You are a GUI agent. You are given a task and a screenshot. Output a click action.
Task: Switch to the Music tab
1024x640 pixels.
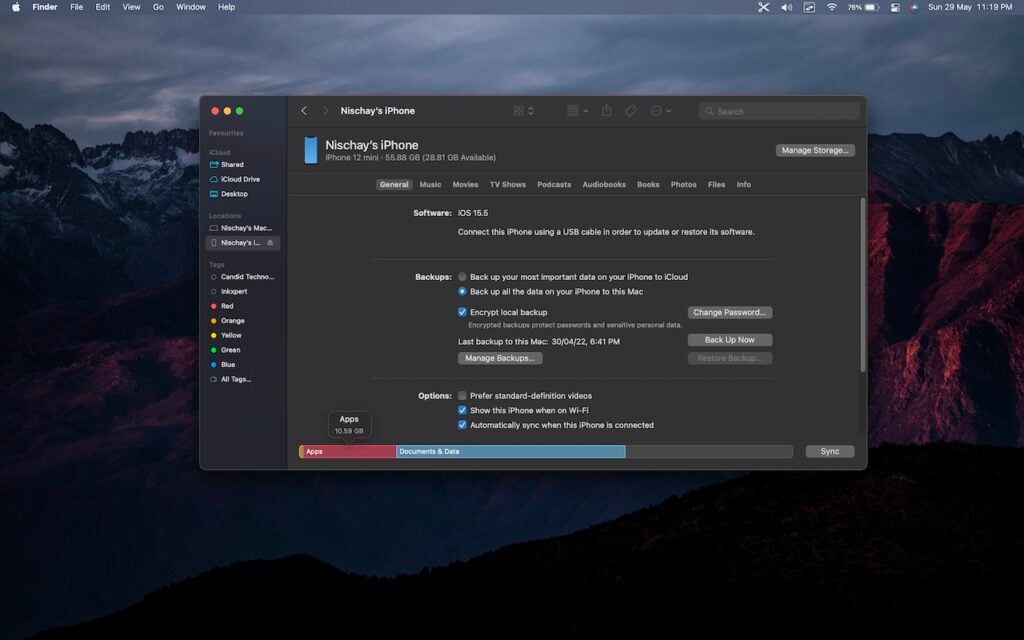[430, 185]
